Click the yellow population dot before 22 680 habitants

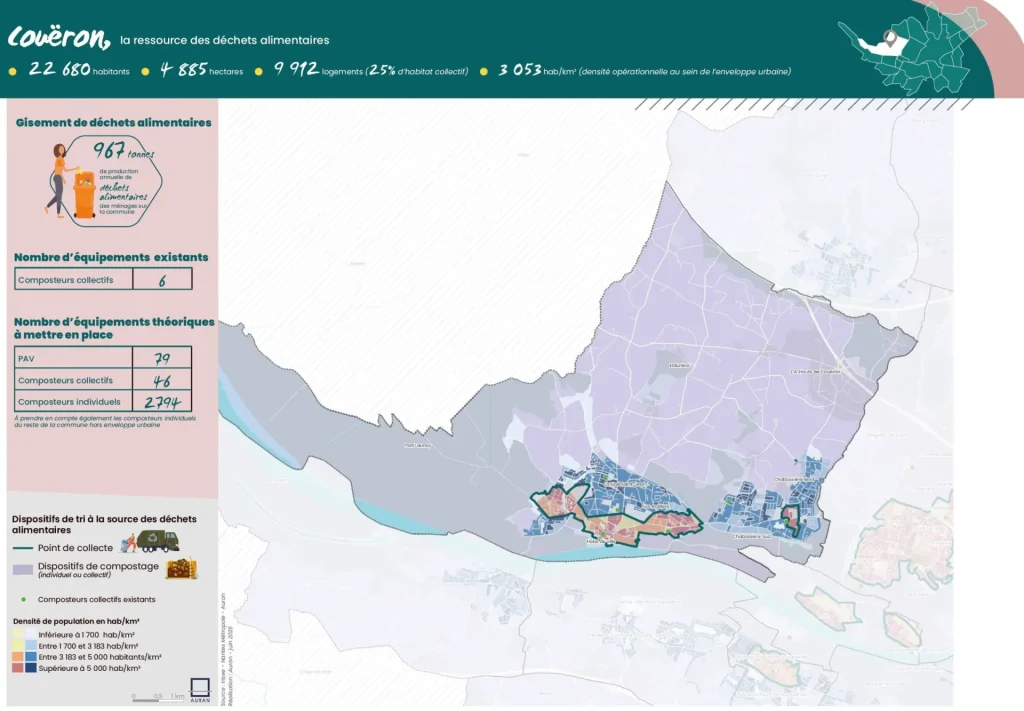(x=12, y=73)
